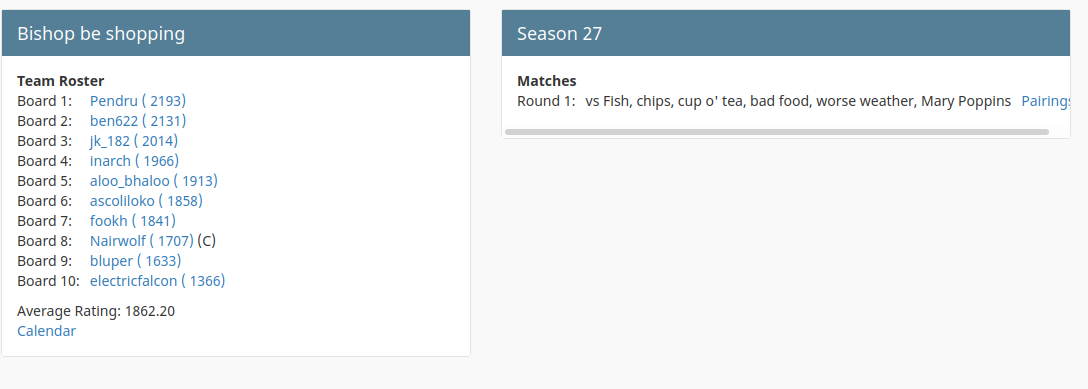Viewport: 1088px width, 389px height.
Task: Open bluper on Board 9
Action: point(135,261)
